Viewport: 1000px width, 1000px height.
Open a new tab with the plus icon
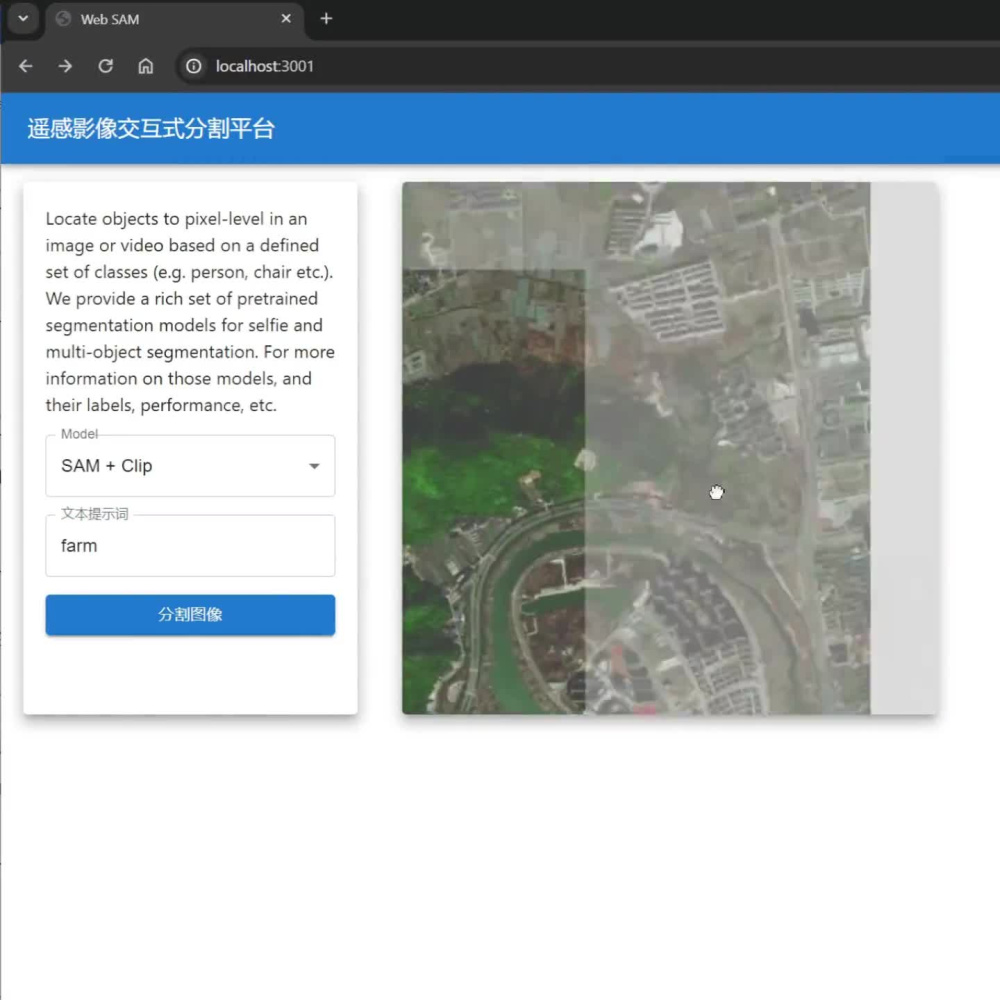point(326,19)
